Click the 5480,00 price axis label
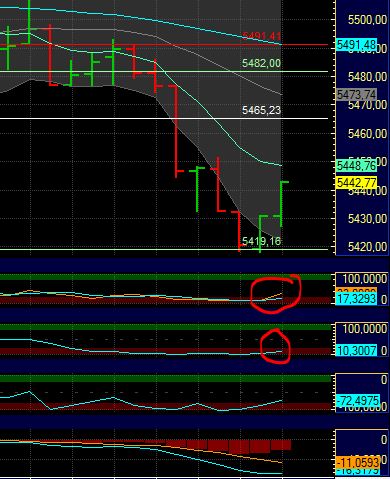Image resolution: width=390 pixels, height=479 pixels. pyautogui.click(x=367, y=77)
